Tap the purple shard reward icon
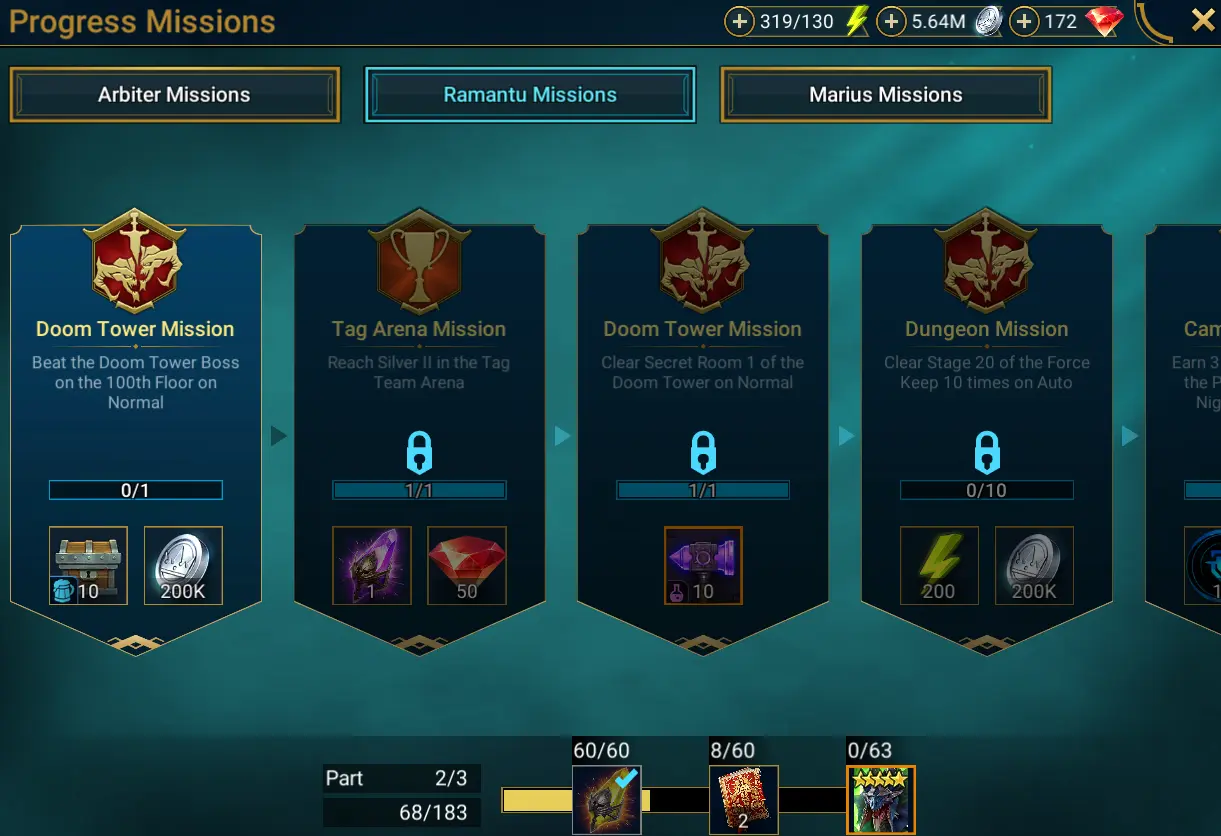The image size is (1221, 836). click(372, 565)
